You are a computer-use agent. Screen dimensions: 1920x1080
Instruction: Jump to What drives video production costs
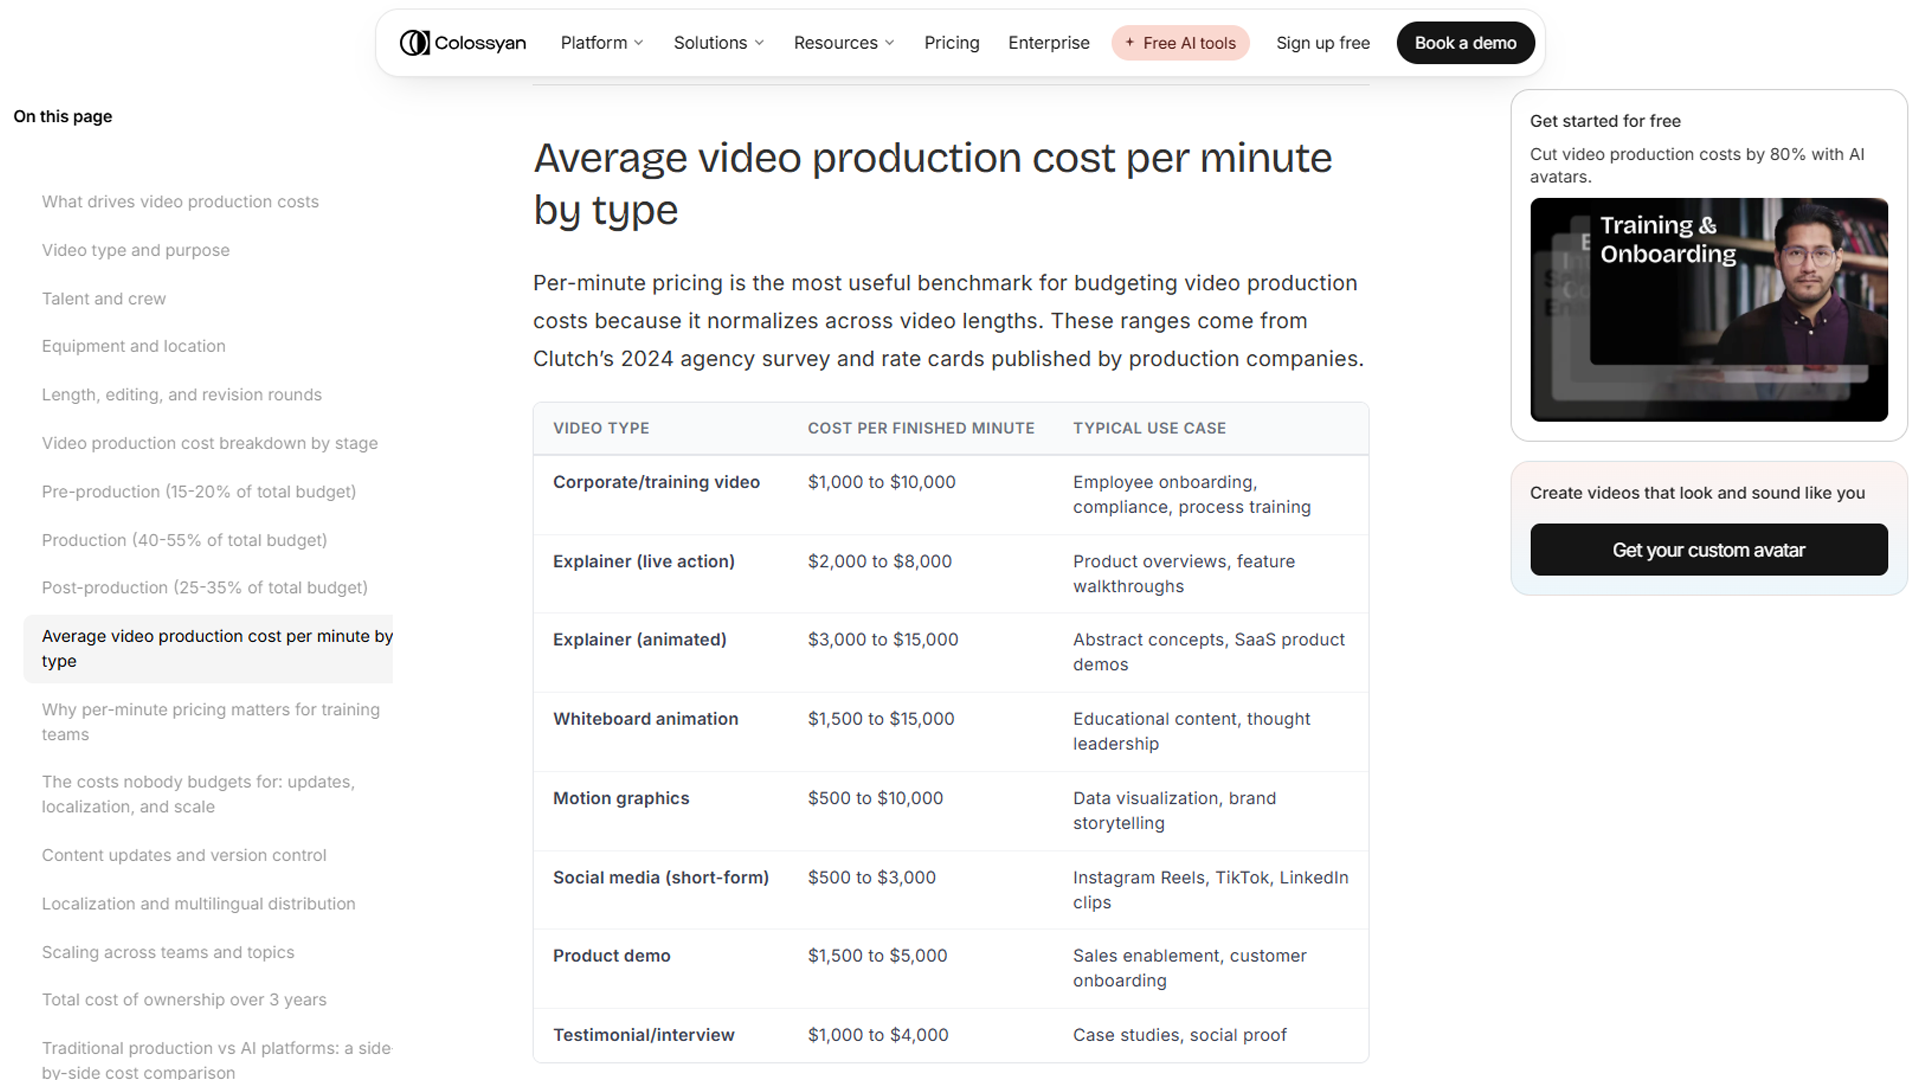[180, 202]
